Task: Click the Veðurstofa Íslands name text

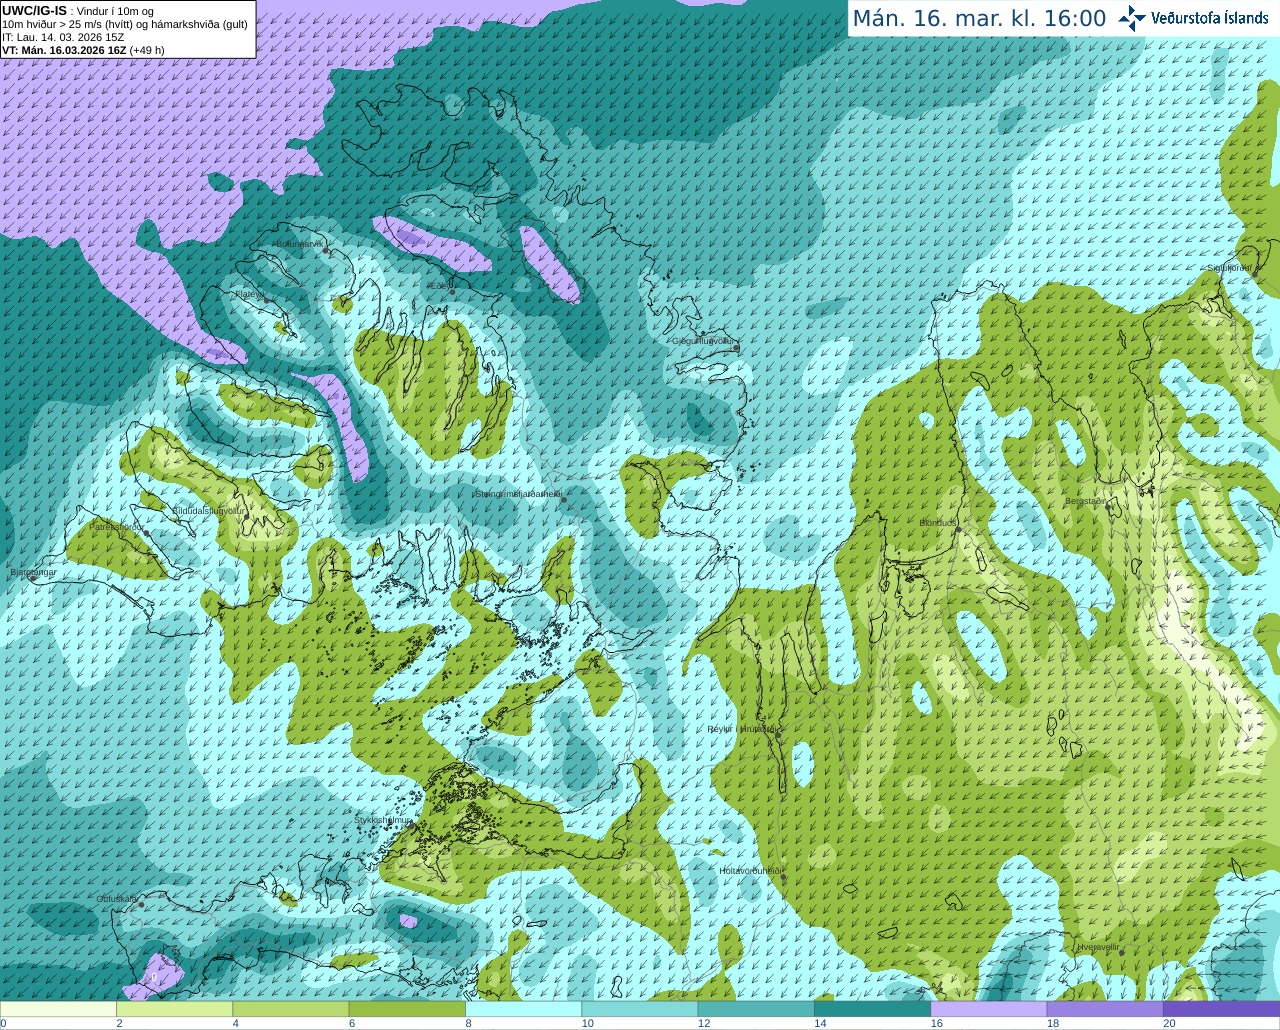Action: [x=1209, y=18]
